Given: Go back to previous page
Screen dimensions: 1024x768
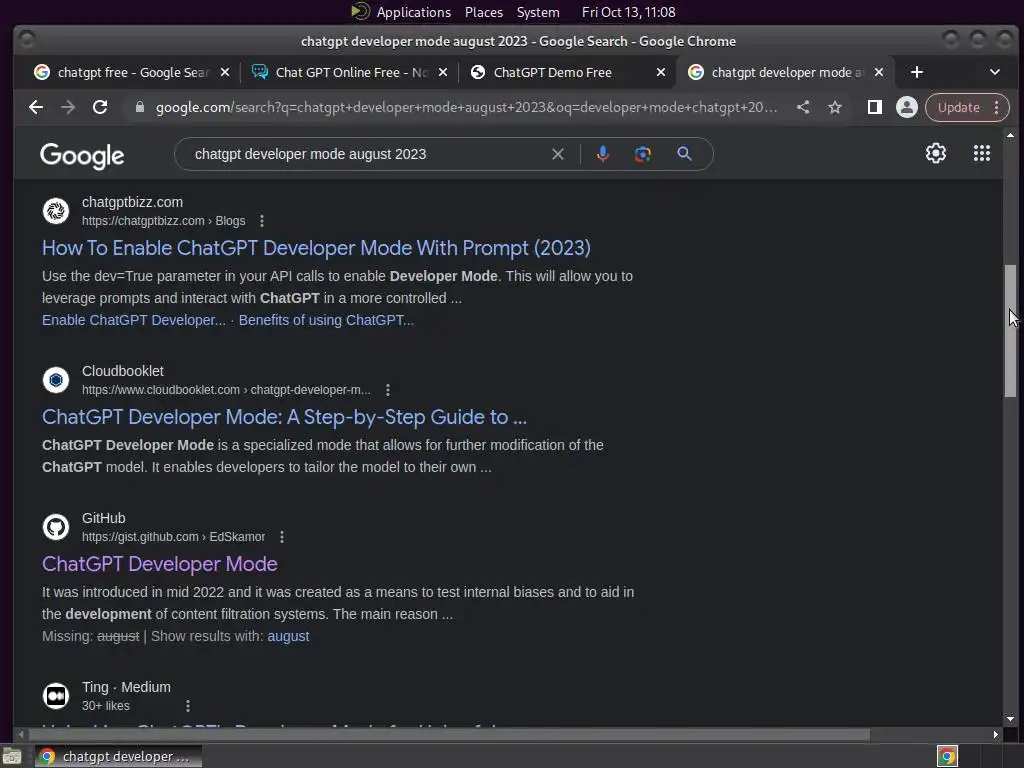Looking at the screenshot, I should tap(36, 107).
